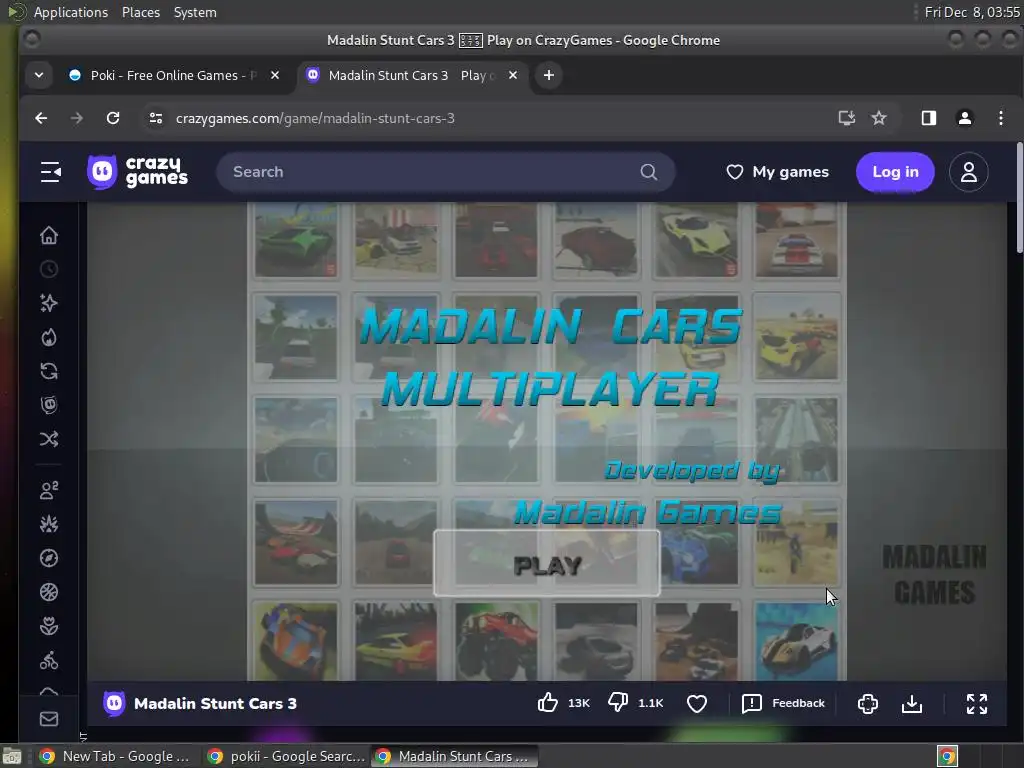Open the Chrome three-dot menu

click(1000, 118)
